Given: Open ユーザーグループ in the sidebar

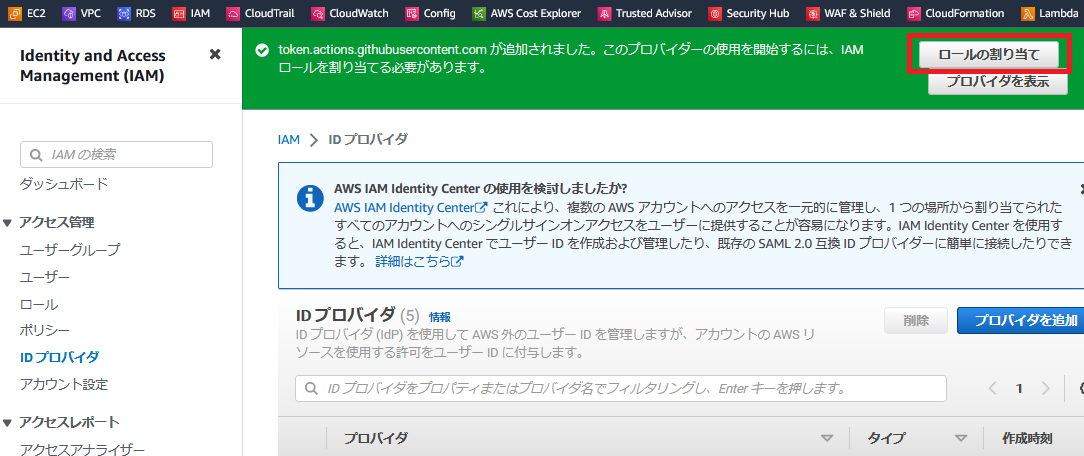Looking at the screenshot, I should (70, 249).
